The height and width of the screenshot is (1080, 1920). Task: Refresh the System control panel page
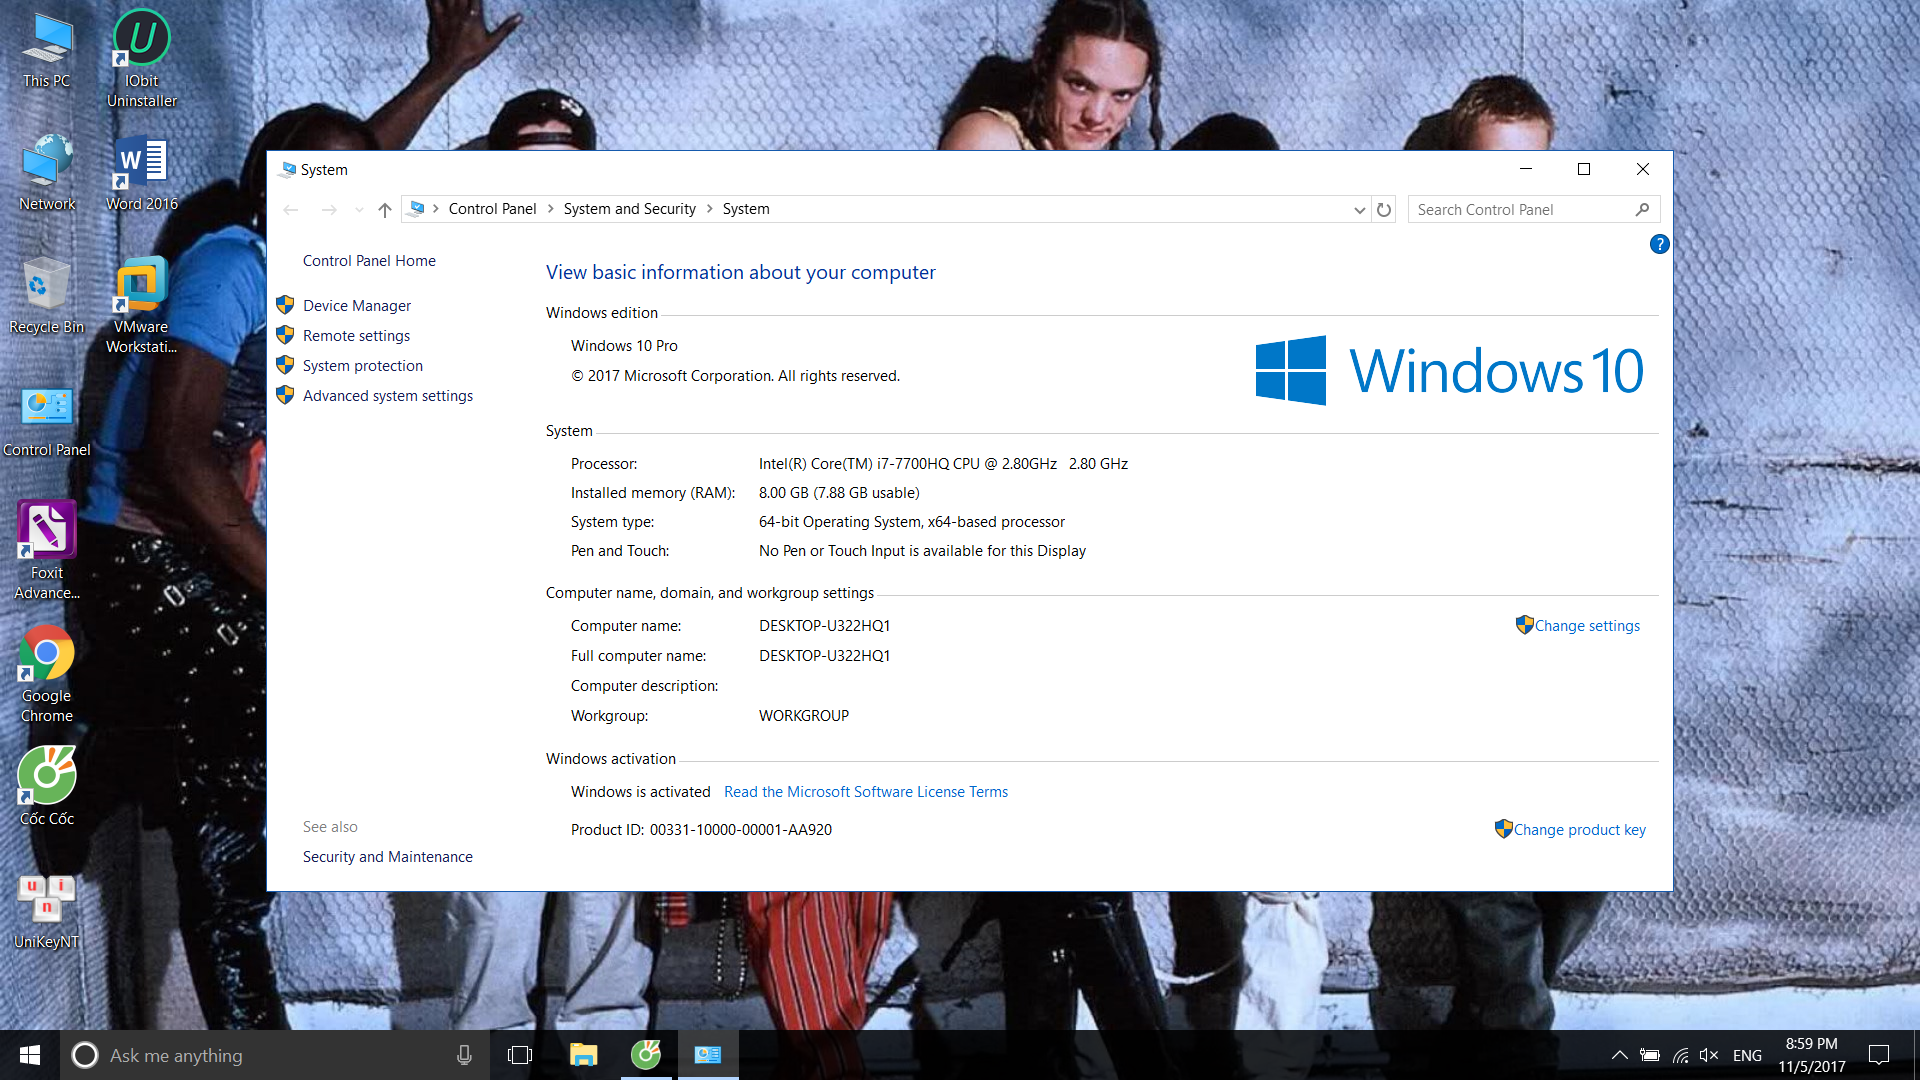click(x=1384, y=209)
